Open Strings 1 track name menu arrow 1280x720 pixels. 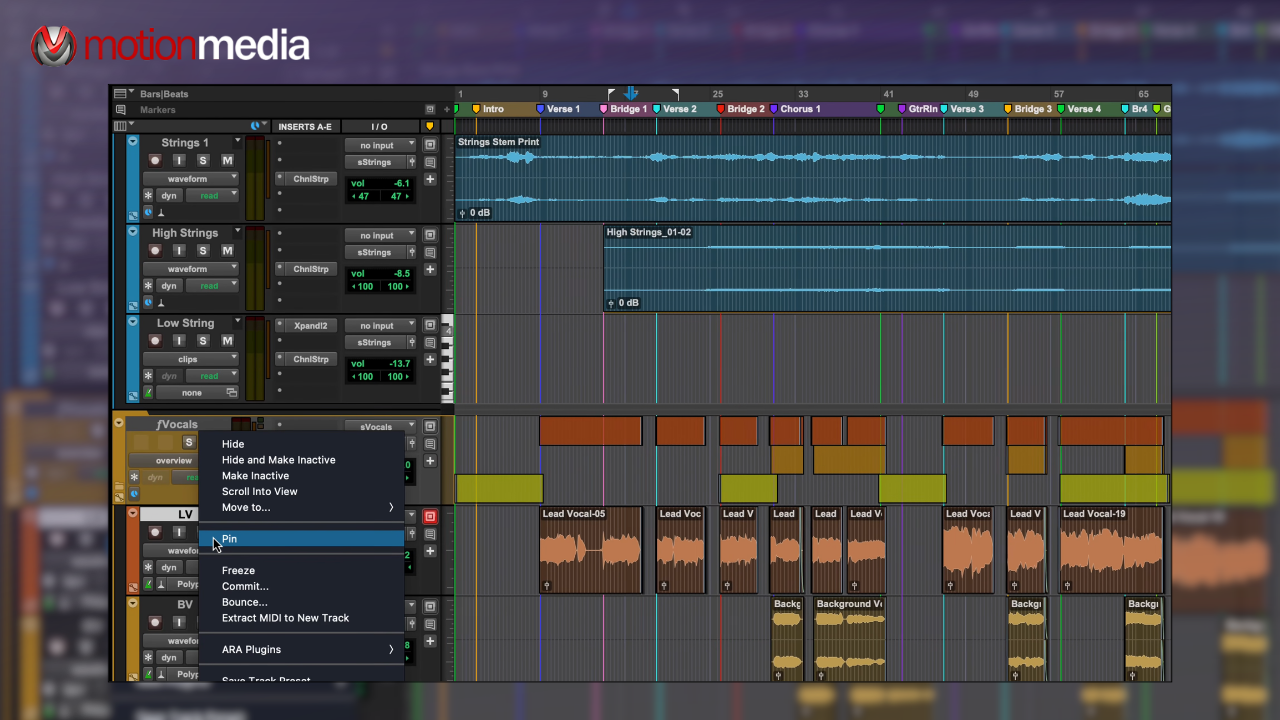click(x=237, y=142)
